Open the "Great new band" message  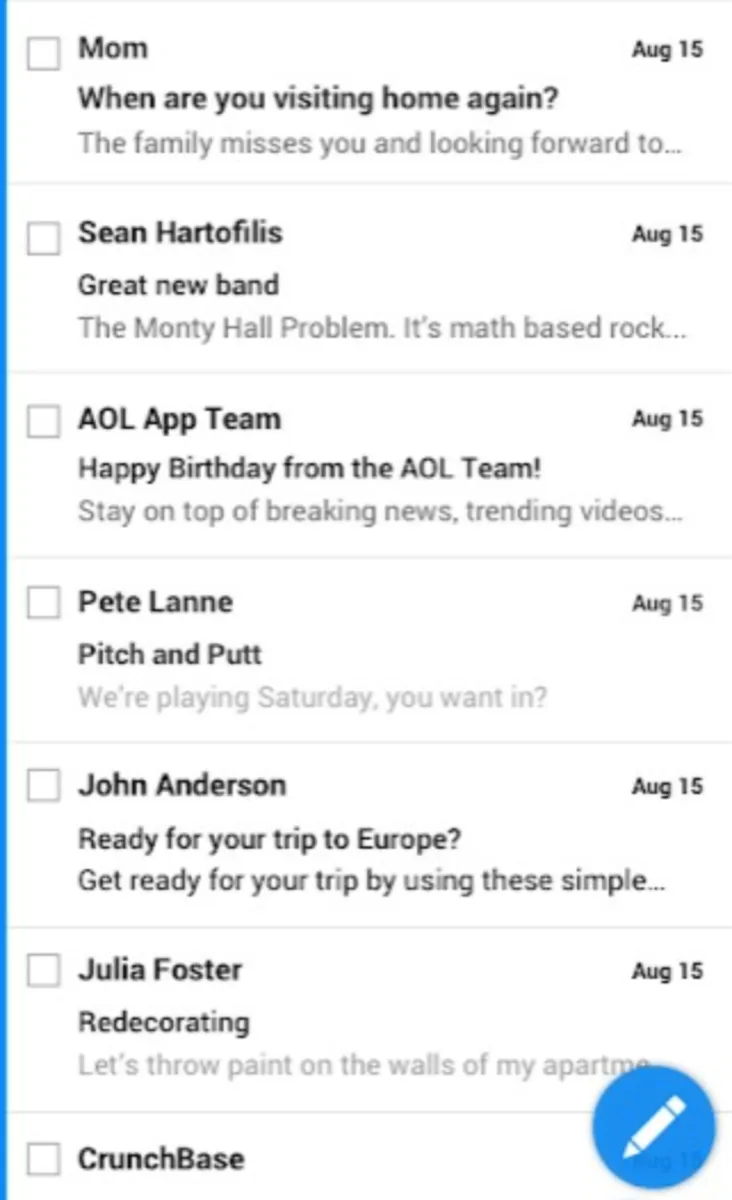[x=178, y=285]
